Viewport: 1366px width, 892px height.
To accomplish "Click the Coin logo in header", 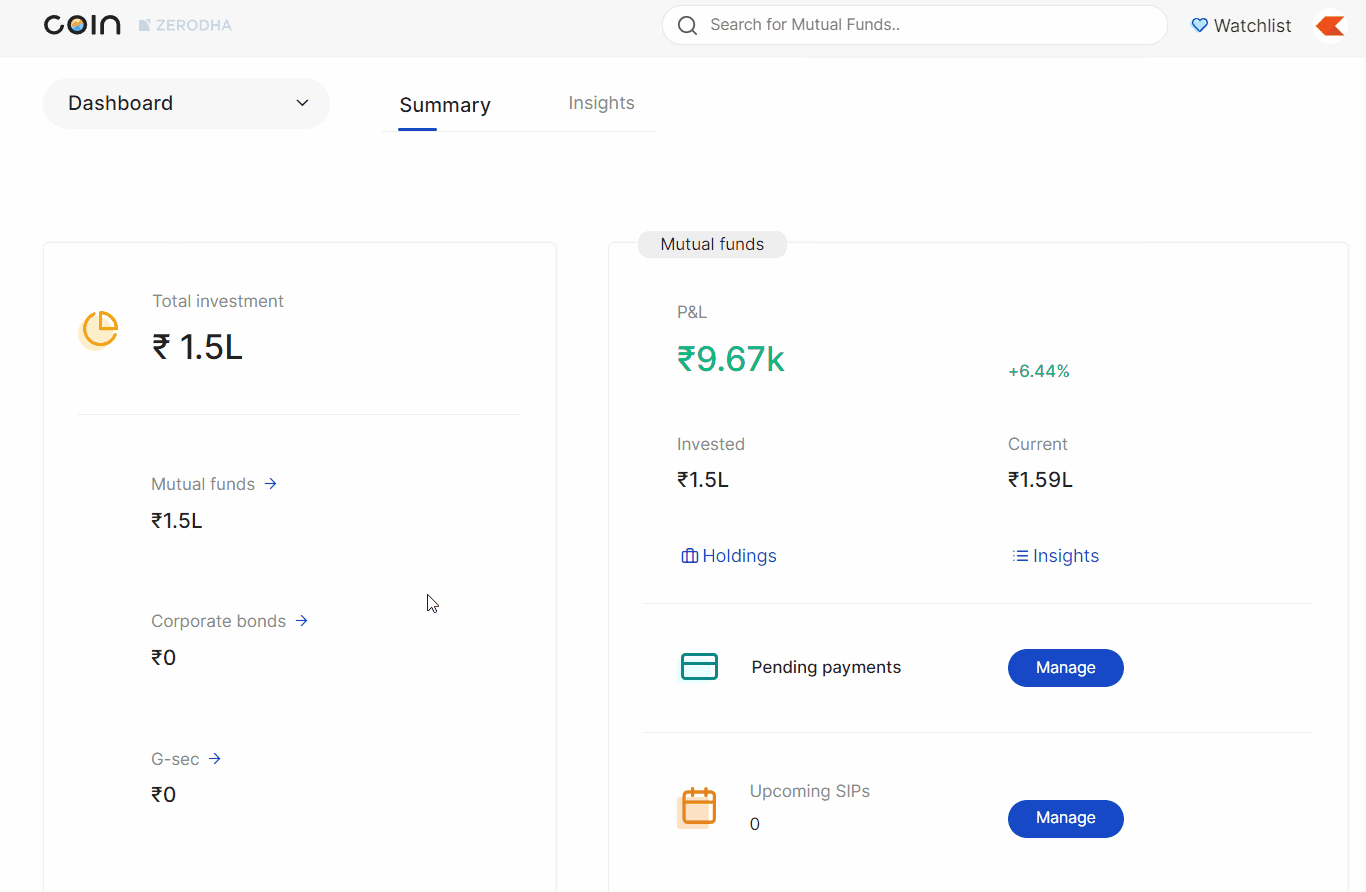I will point(82,25).
